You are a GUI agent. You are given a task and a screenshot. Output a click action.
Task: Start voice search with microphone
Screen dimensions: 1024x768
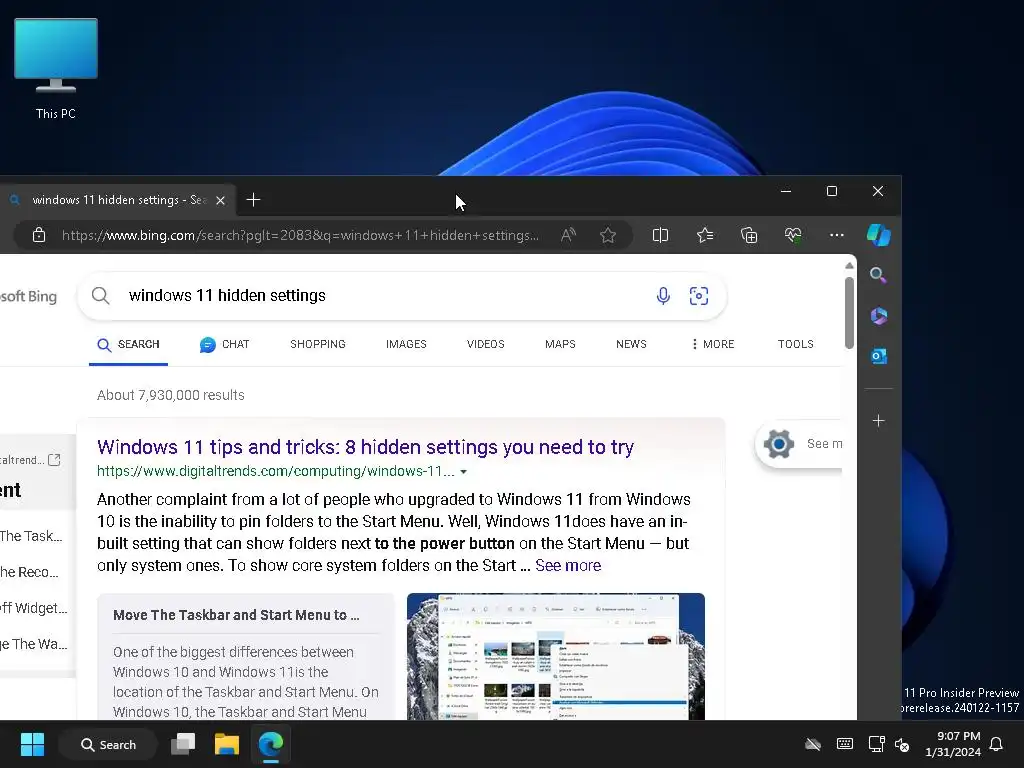(663, 296)
